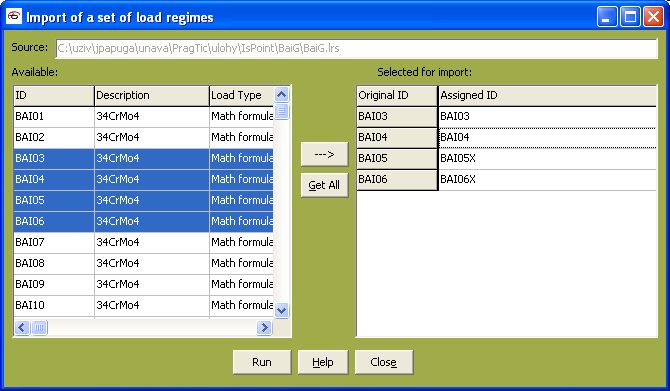Edit the Assigned ID cell BAI03
670x391 pixels.
(548, 116)
